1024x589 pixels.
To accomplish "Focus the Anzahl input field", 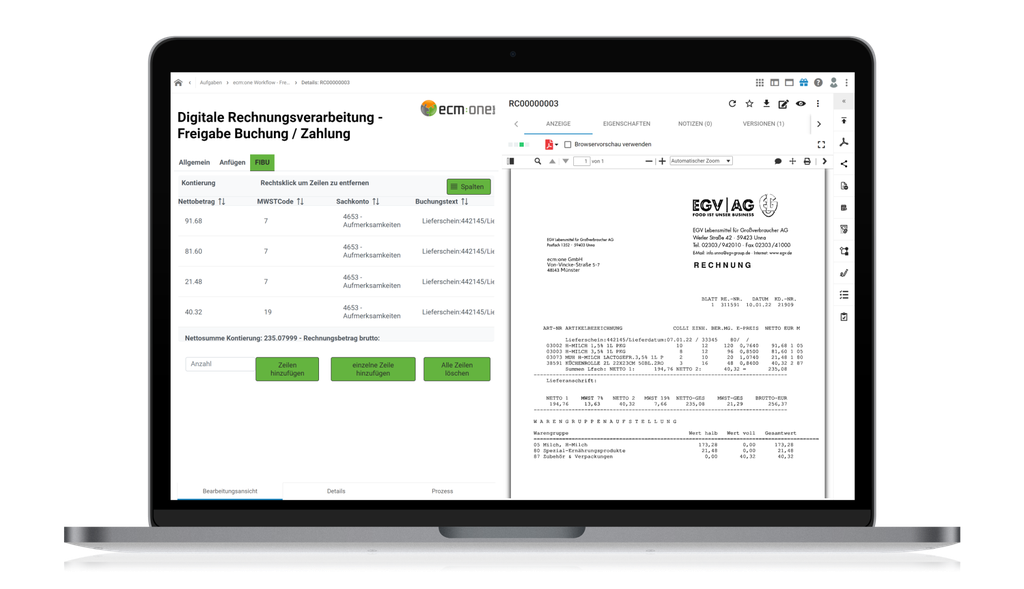I will (219, 364).
